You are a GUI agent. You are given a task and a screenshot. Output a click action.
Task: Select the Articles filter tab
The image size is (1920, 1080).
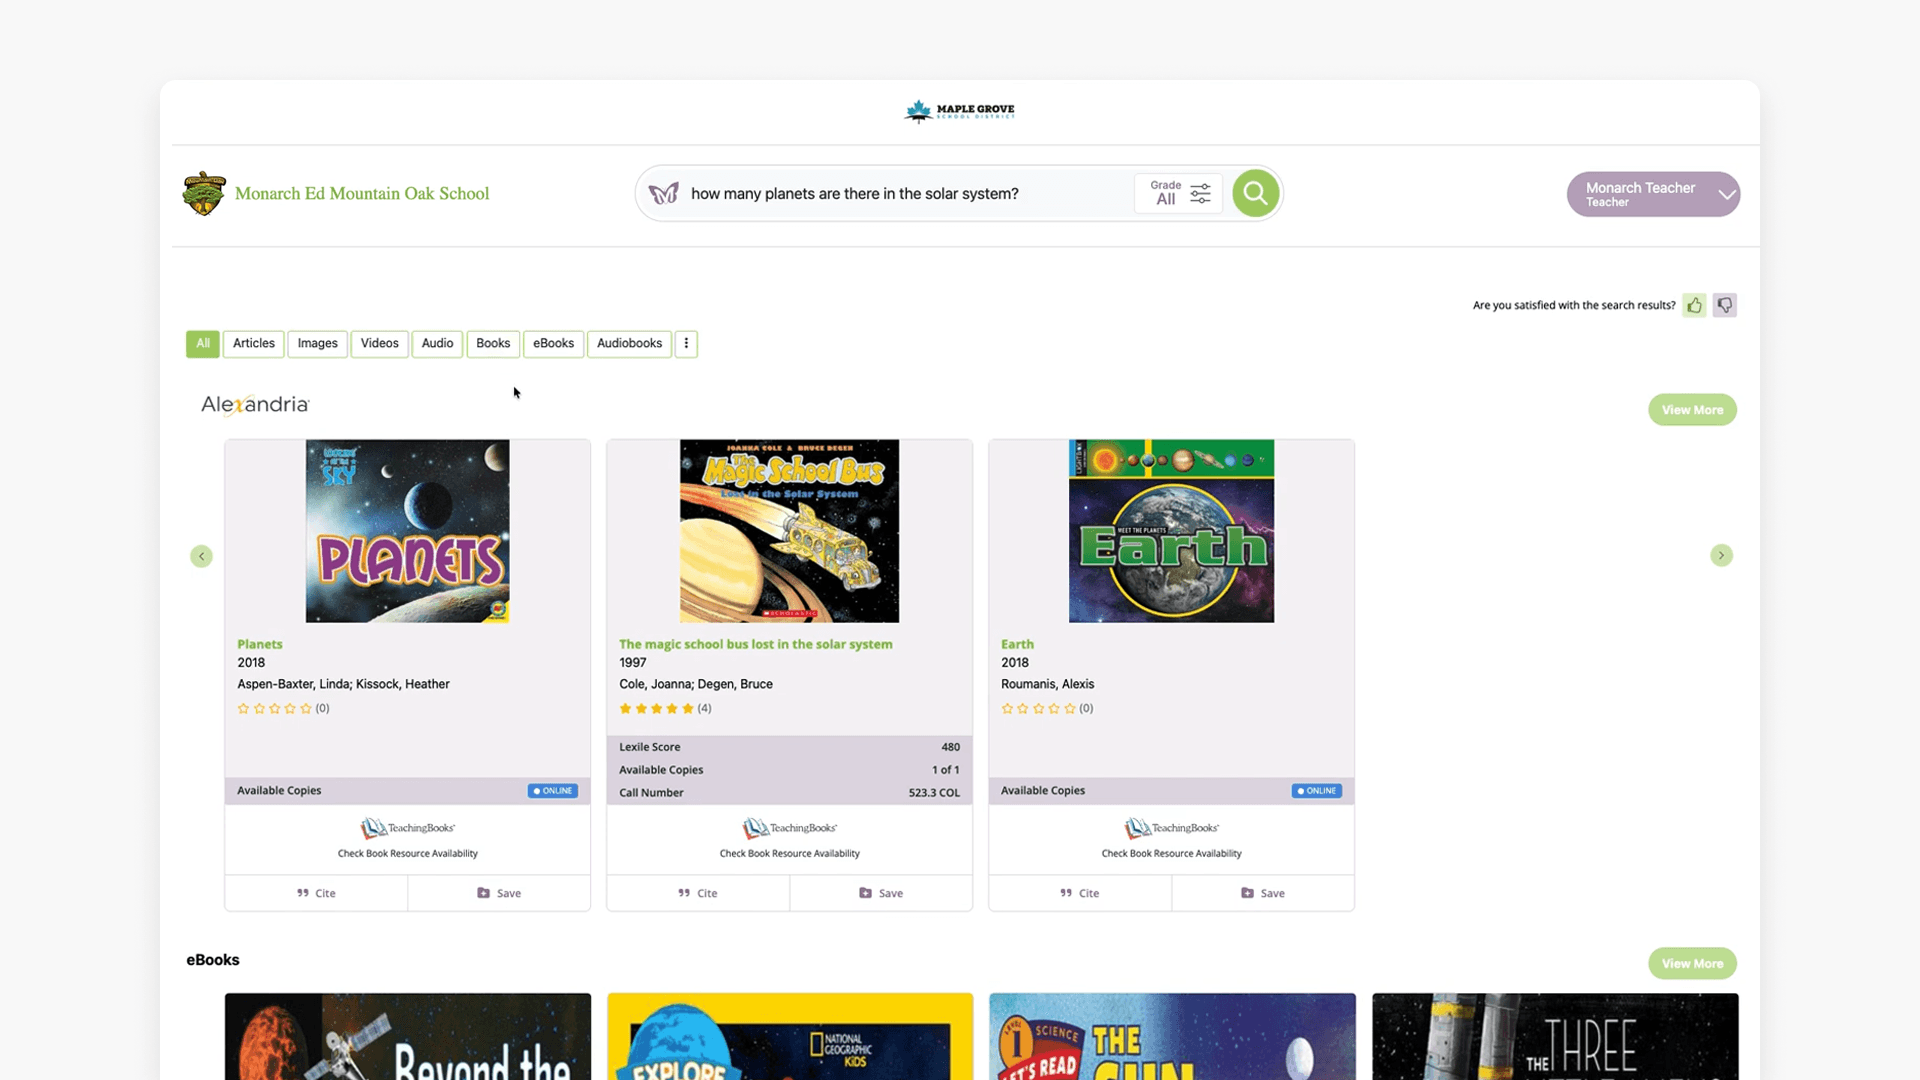[253, 343]
